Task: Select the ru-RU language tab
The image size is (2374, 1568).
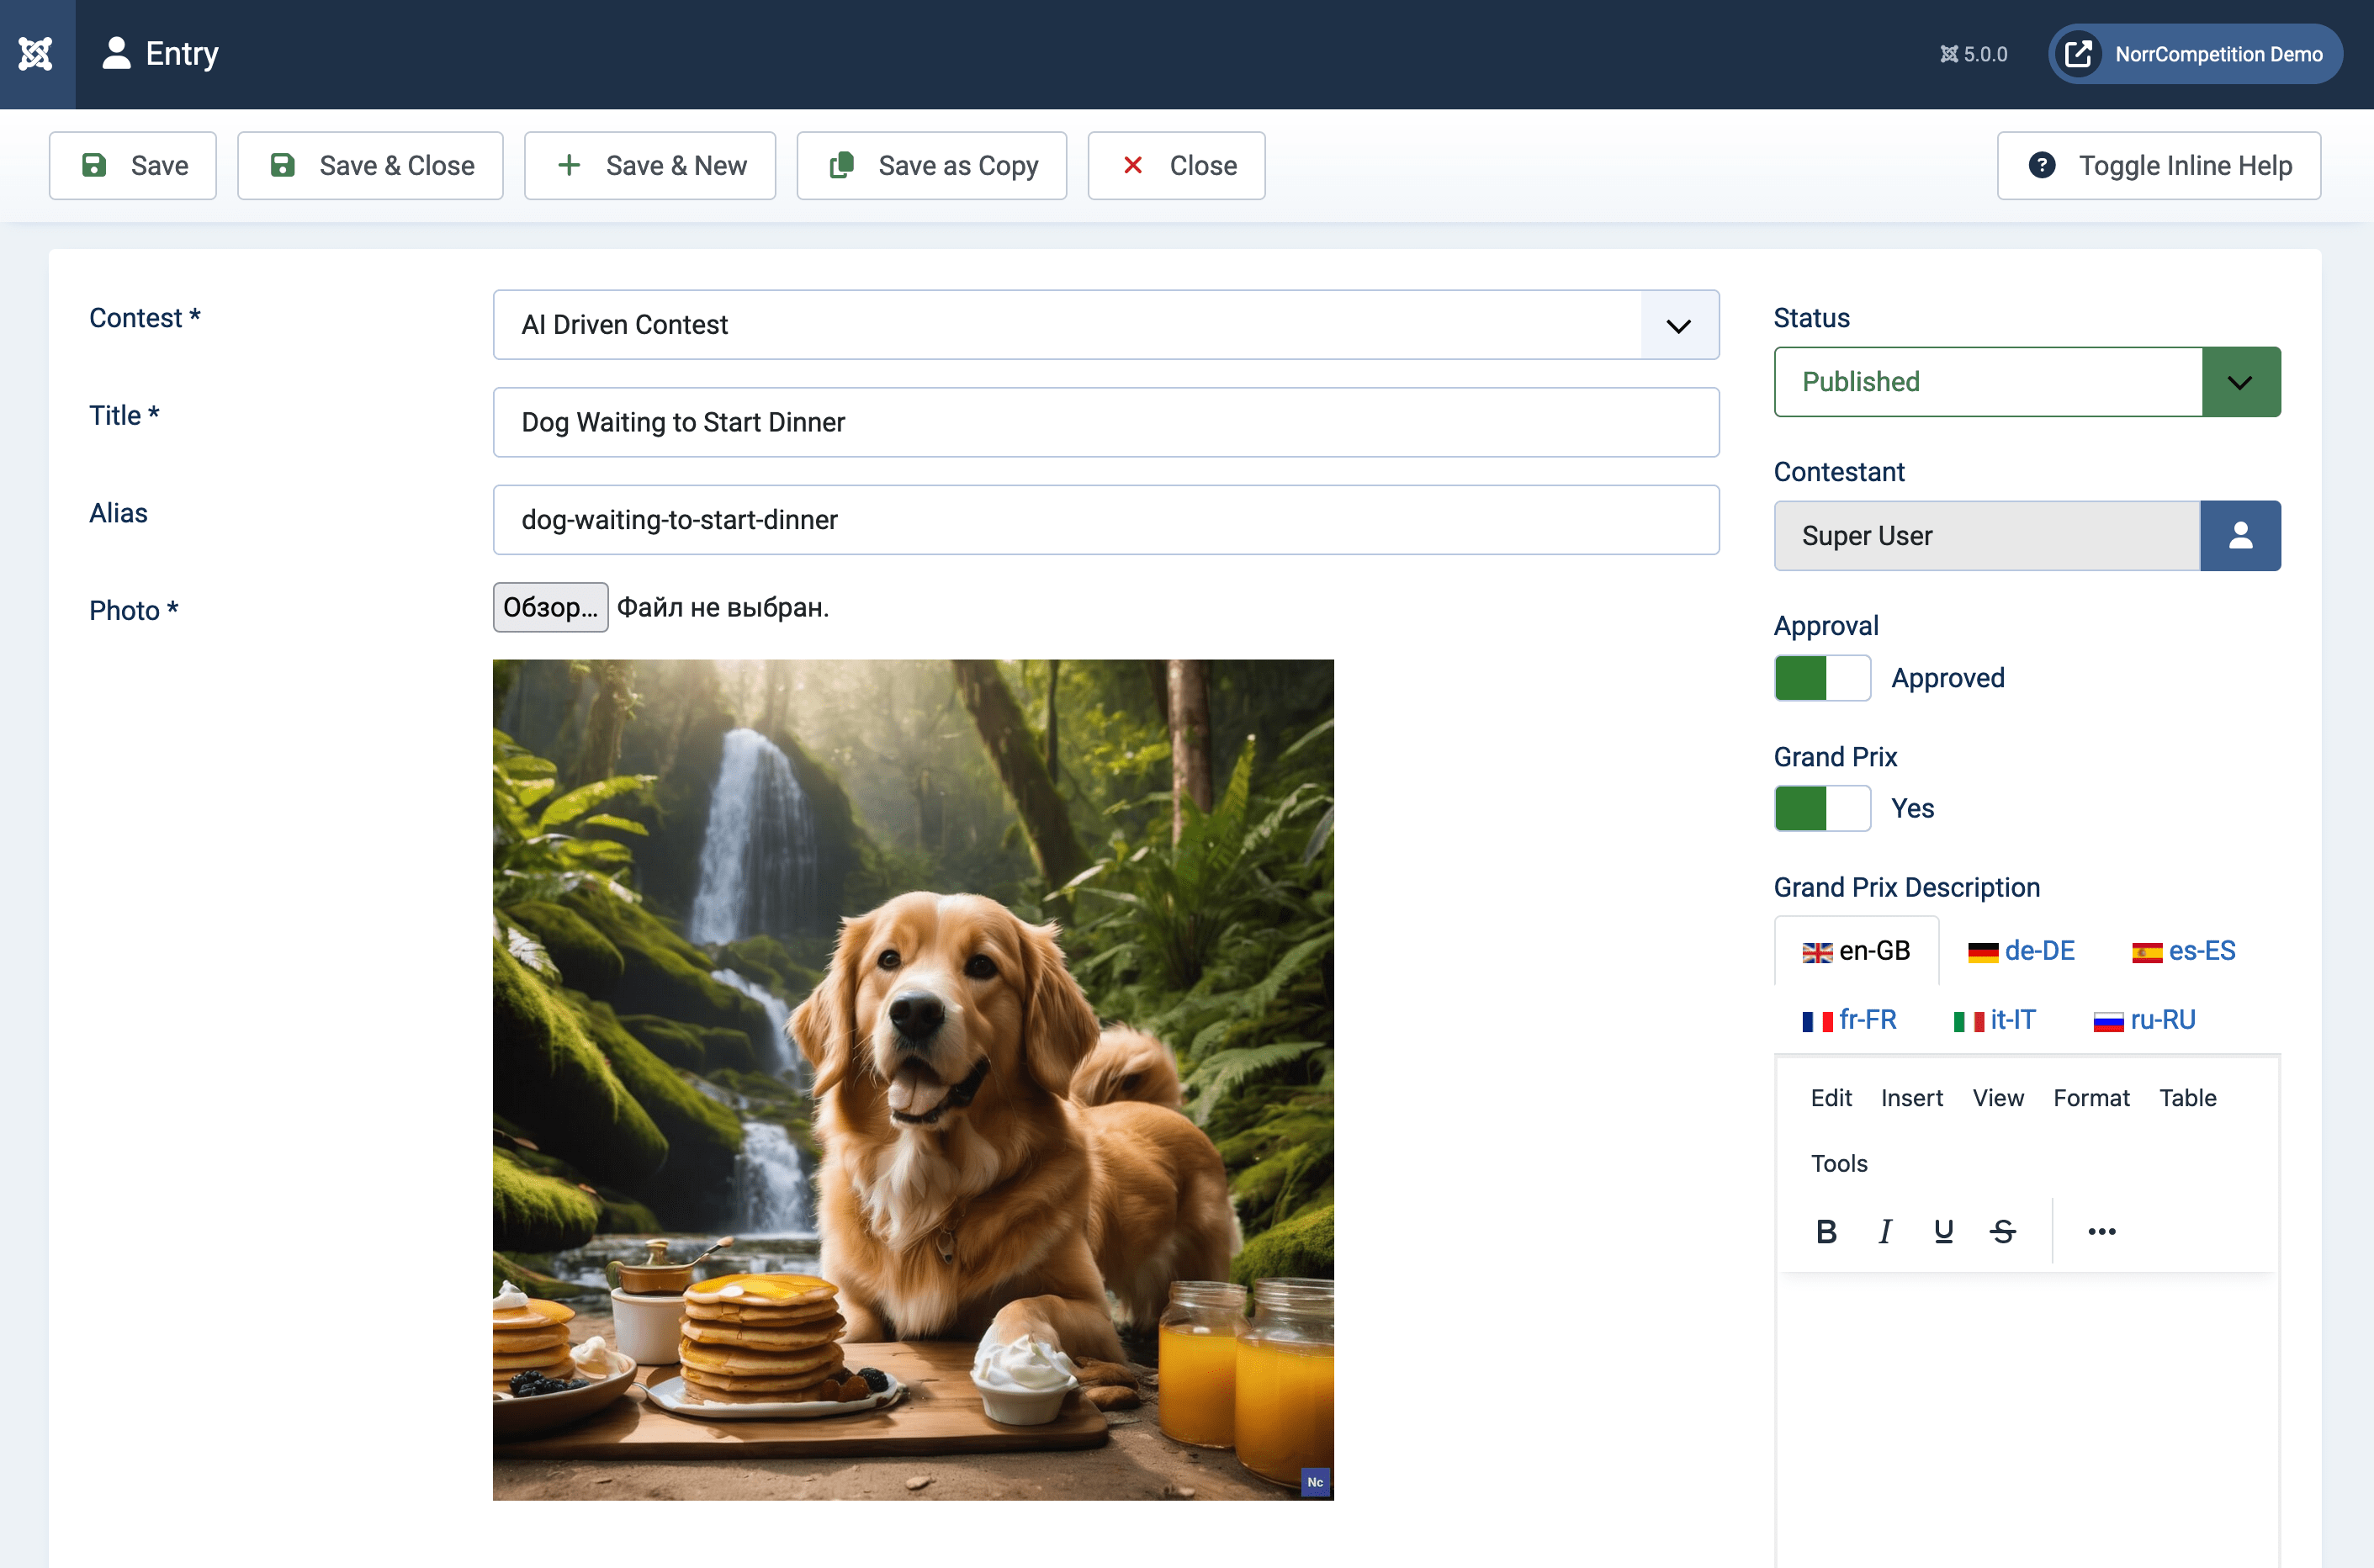Action: (x=2144, y=1020)
